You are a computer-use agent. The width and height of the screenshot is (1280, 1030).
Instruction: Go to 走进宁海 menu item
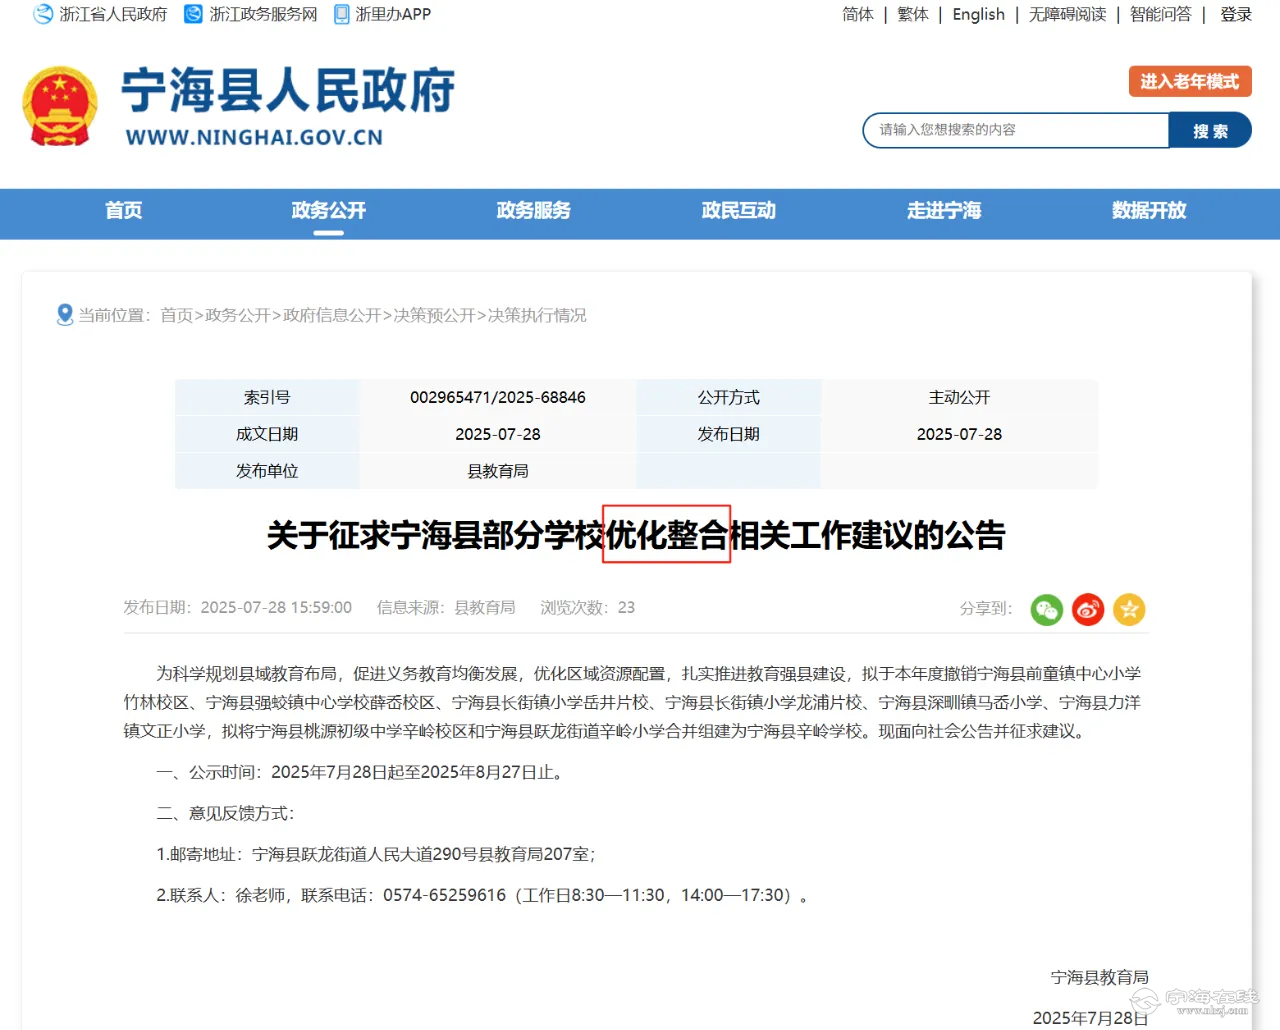coord(944,210)
